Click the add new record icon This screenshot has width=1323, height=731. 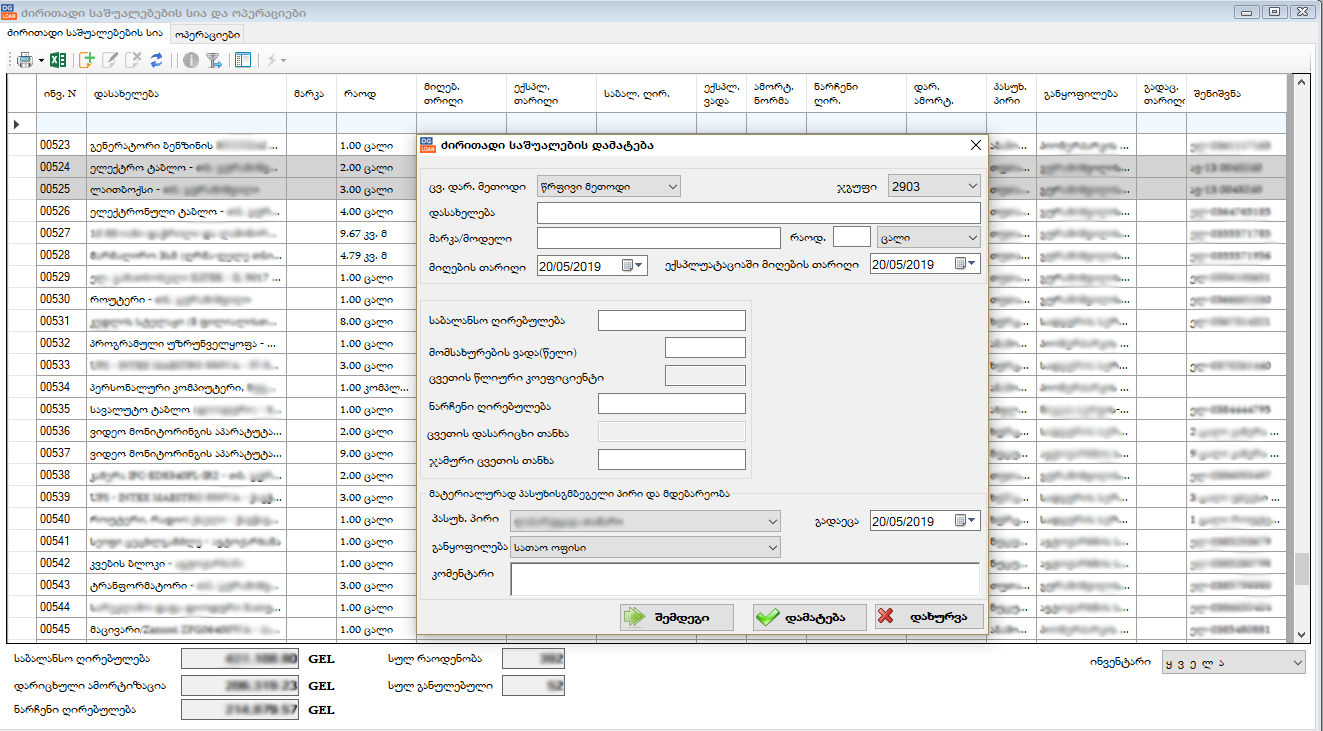[x=86, y=60]
